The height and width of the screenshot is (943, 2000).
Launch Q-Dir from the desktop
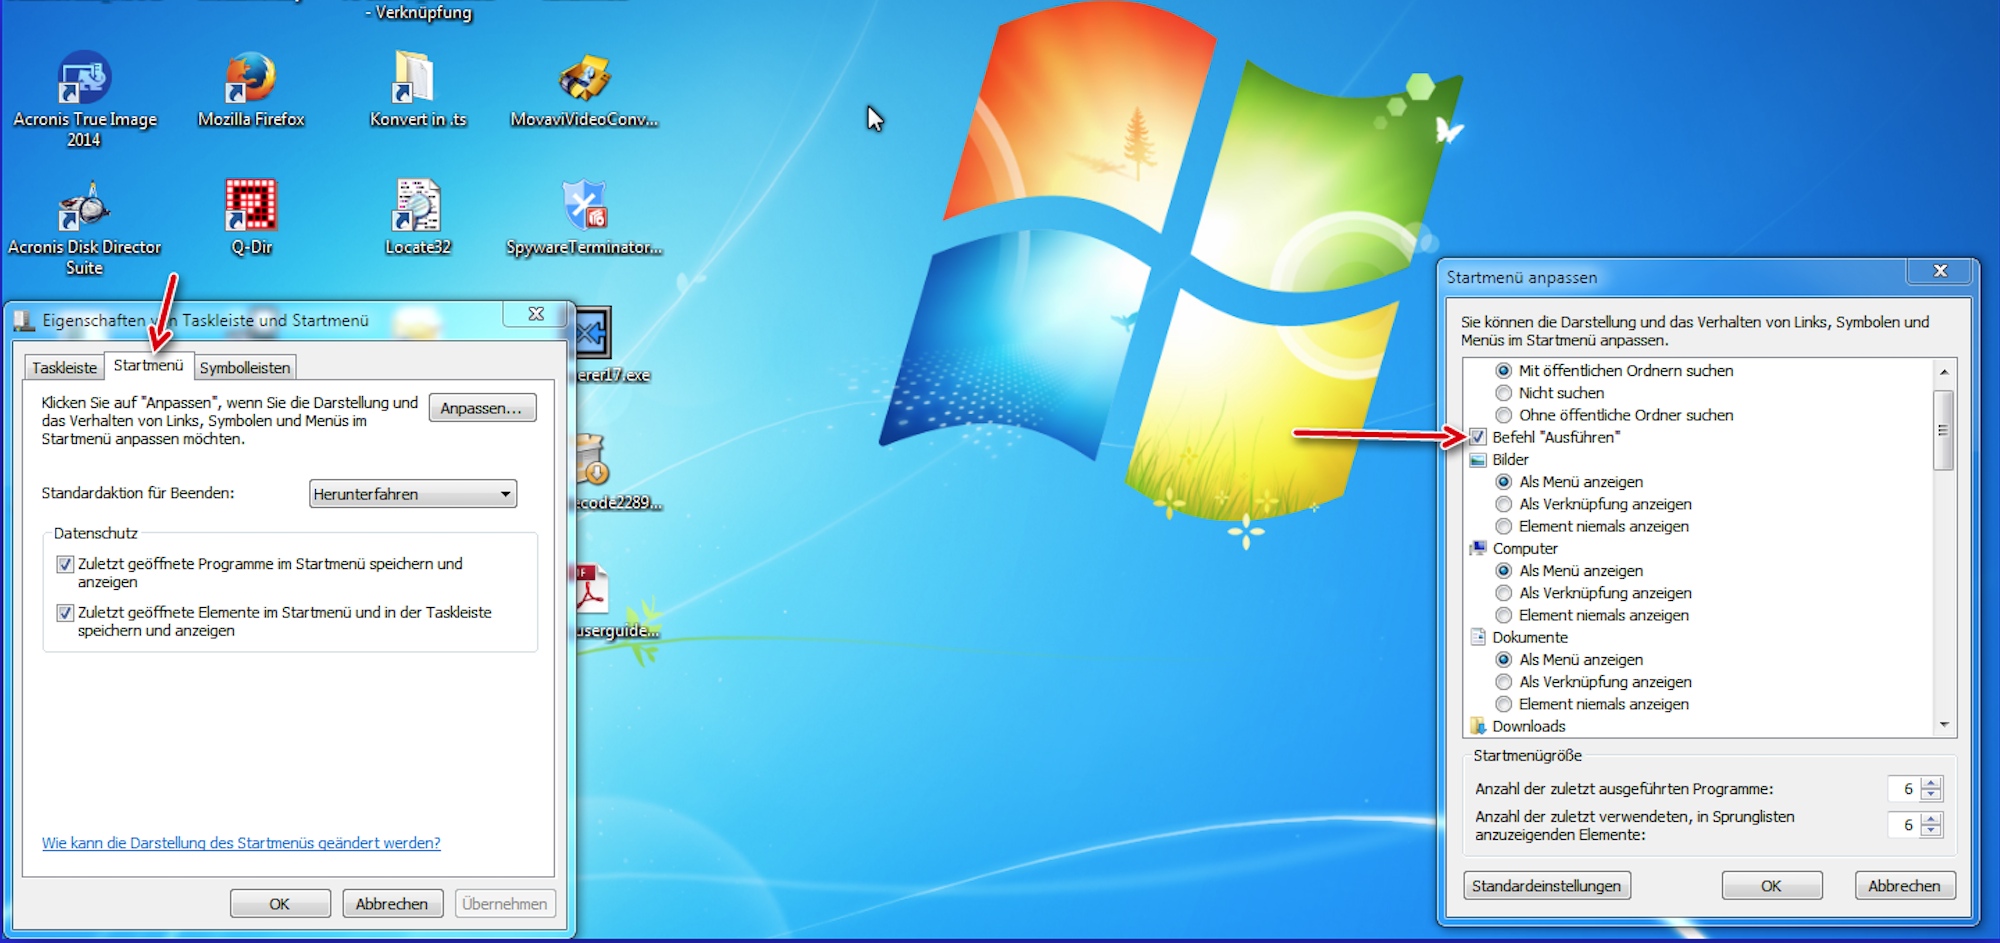pos(250,208)
